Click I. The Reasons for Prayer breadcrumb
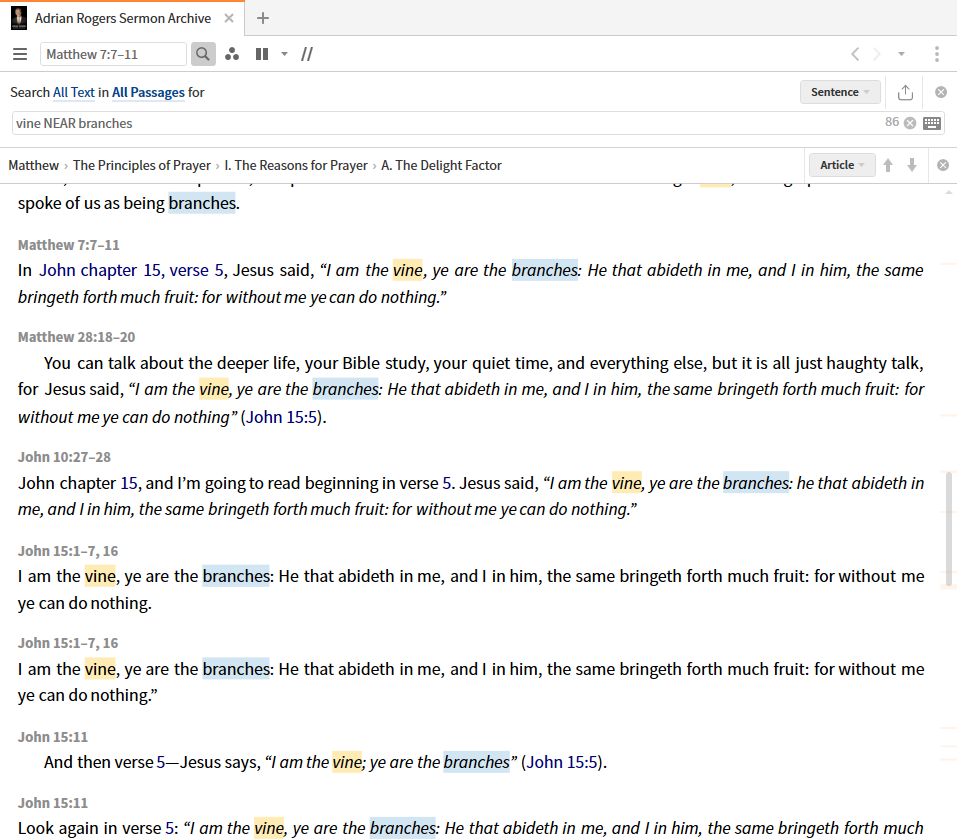 point(296,165)
